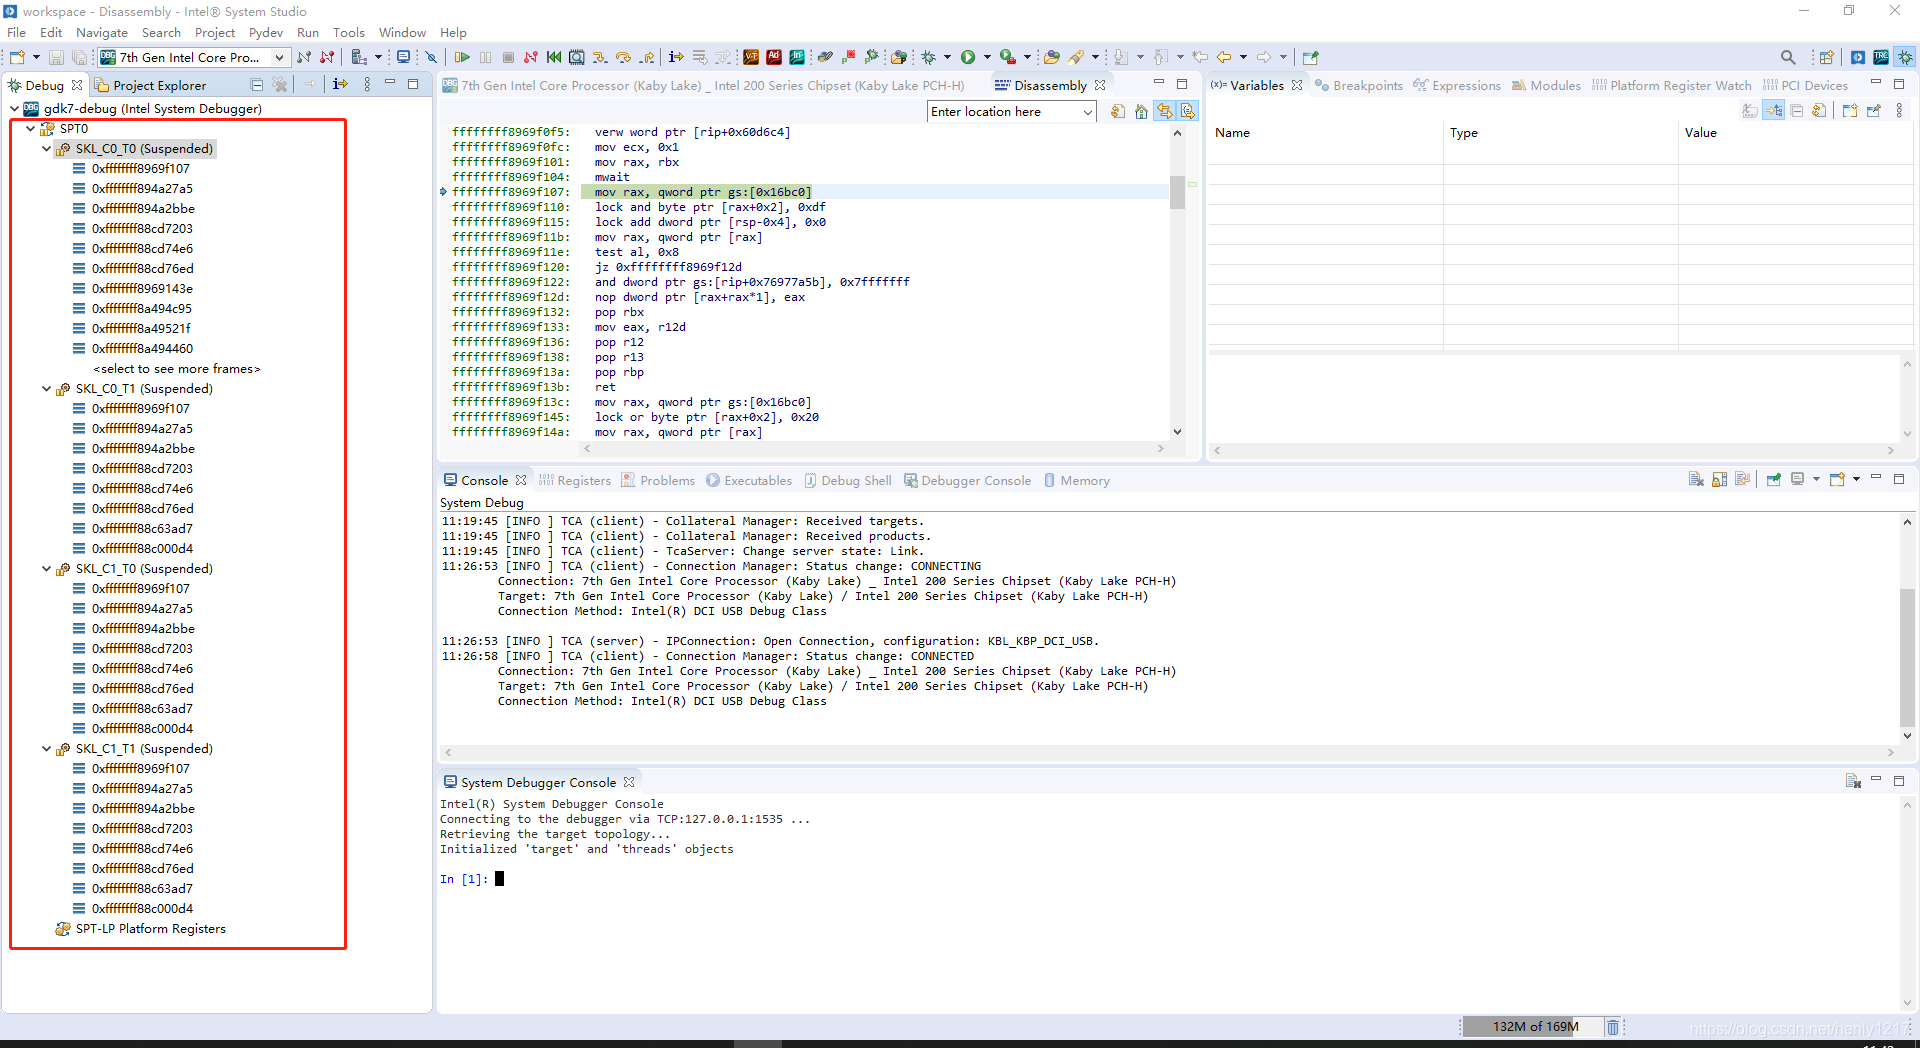This screenshot has height=1048, width=1920.
Task: Click the Suspend (pause) toolbar icon
Action: pos(486,57)
